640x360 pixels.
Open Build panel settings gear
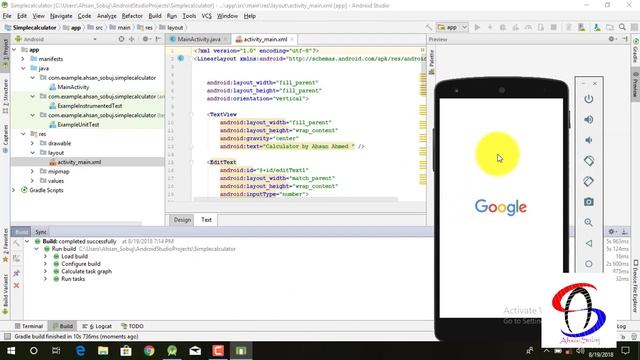(x=611, y=231)
